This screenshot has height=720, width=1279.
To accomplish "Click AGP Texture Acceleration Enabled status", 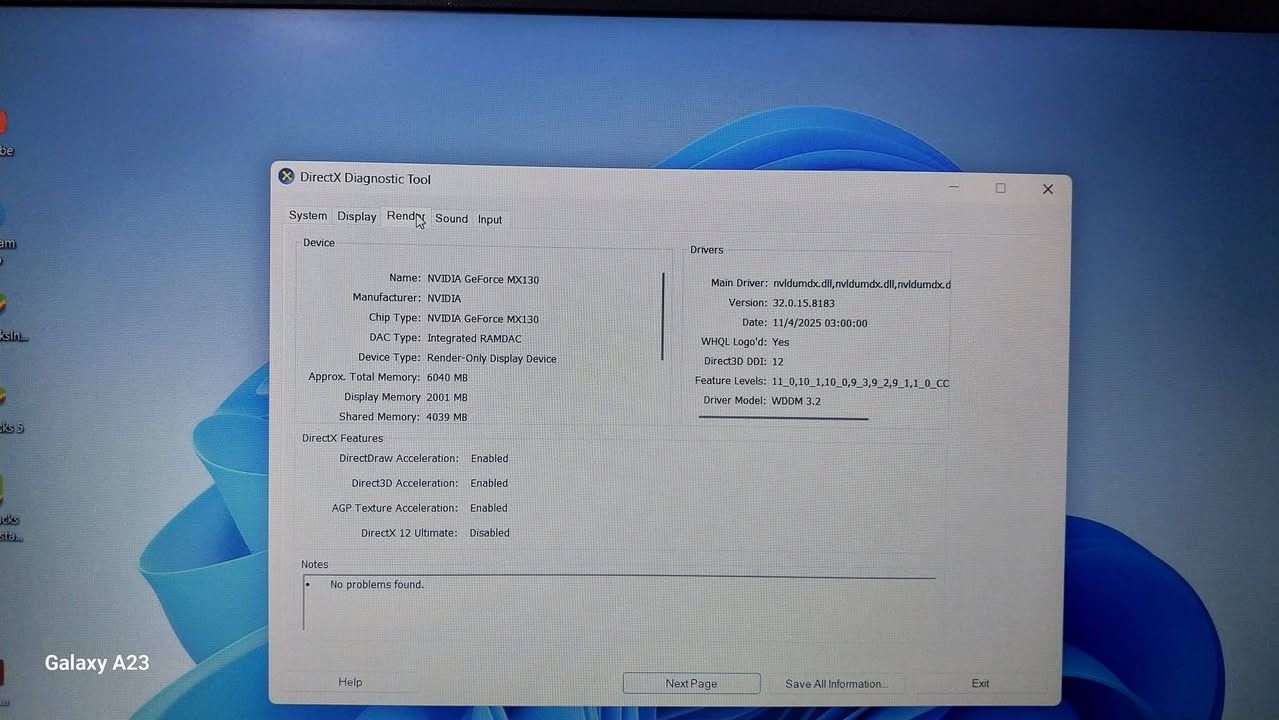I will pyautogui.click(x=490, y=508).
